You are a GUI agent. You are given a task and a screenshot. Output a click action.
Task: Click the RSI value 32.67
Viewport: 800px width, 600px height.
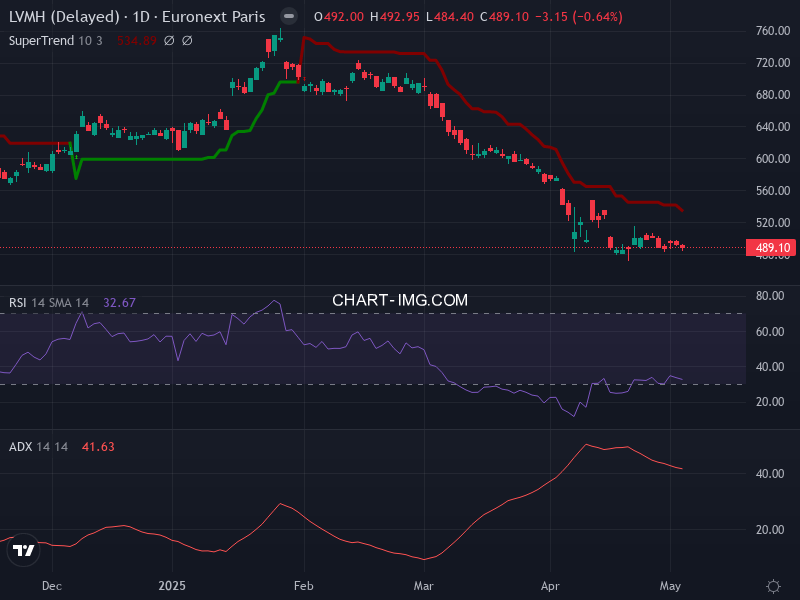click(119, 303)
